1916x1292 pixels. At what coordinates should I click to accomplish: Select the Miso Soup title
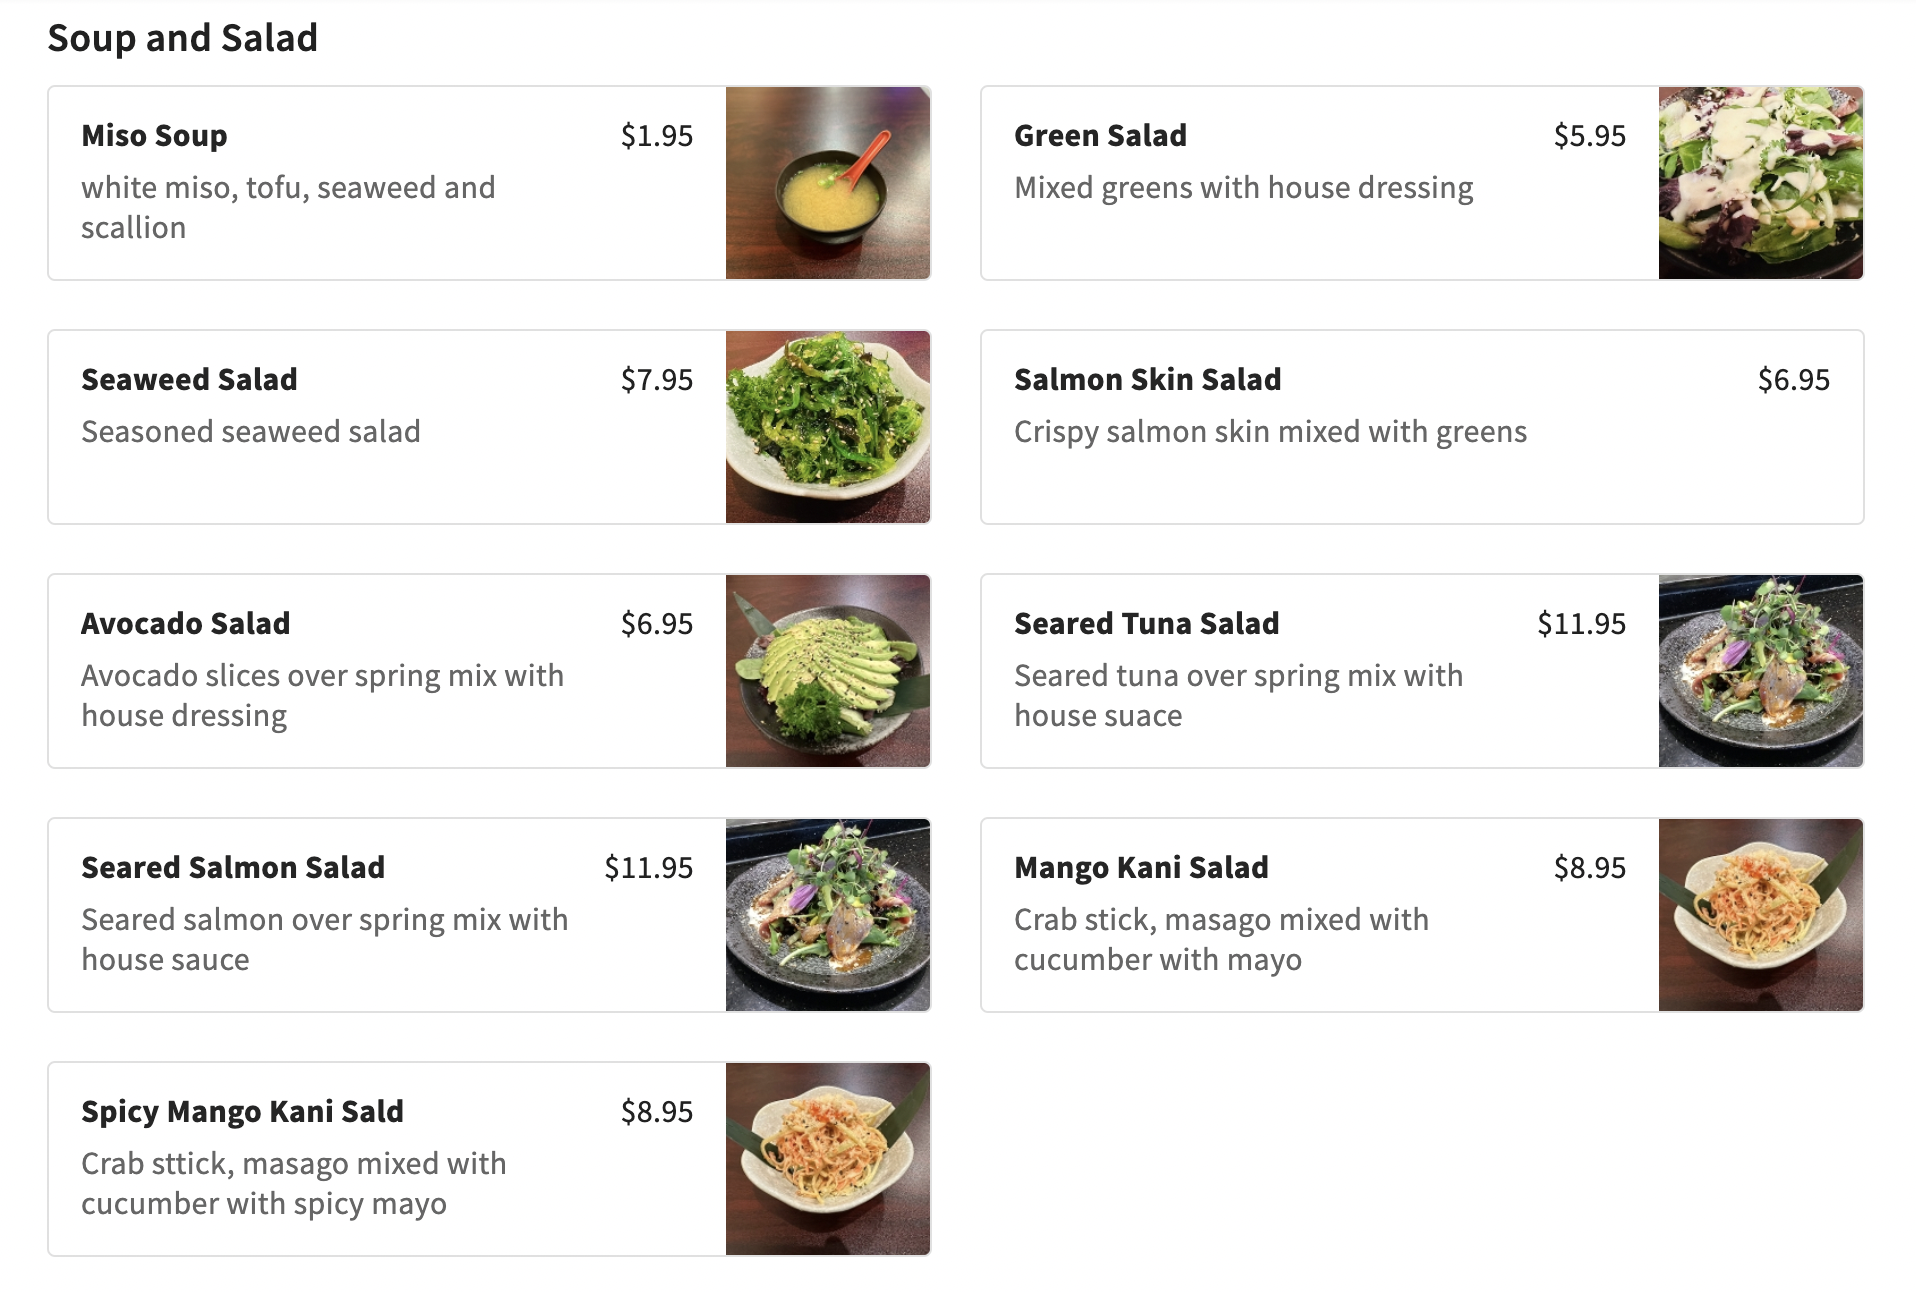tap(154, 135)
